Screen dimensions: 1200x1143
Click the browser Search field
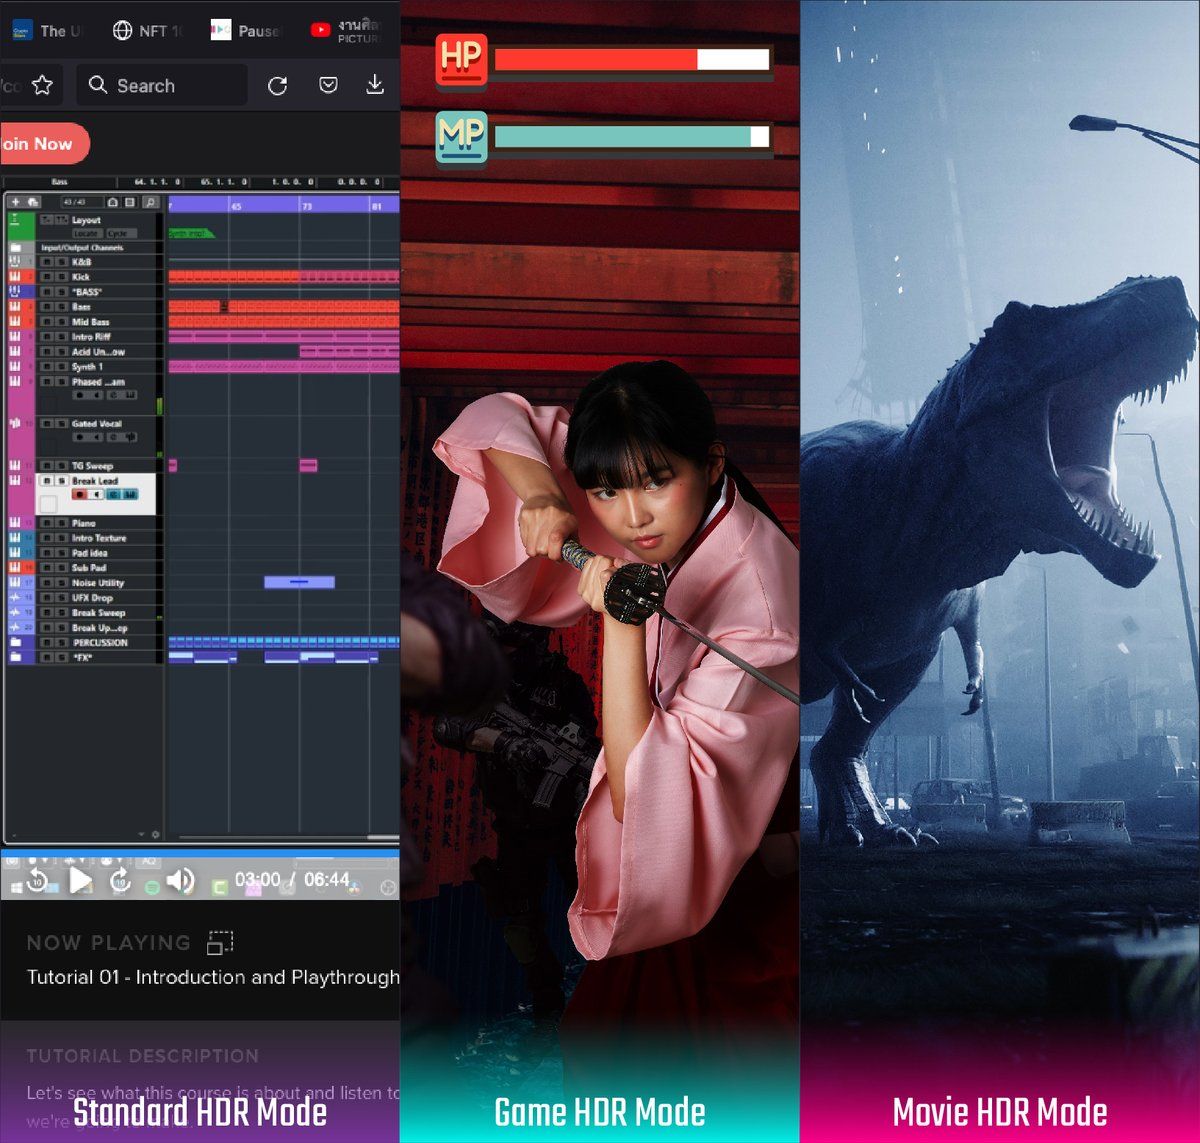162,85
